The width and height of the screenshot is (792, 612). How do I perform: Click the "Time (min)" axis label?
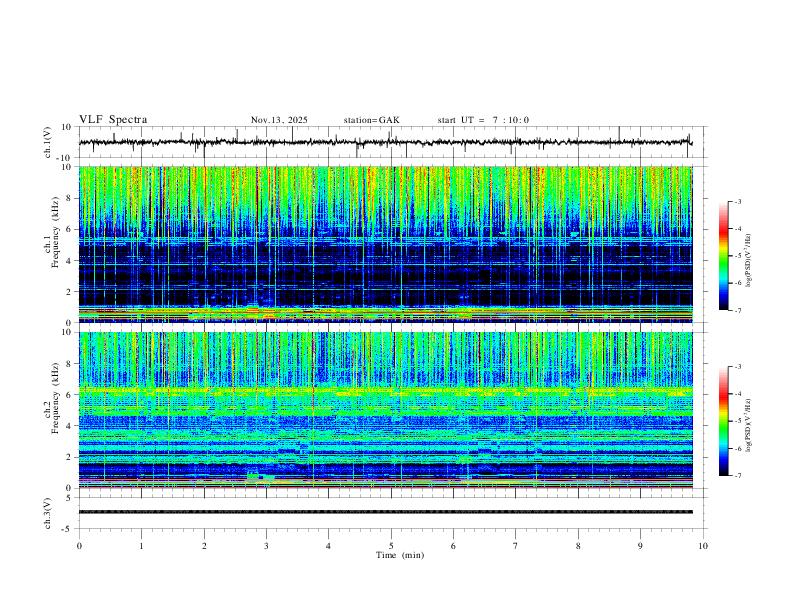click(x=400, y=555)
